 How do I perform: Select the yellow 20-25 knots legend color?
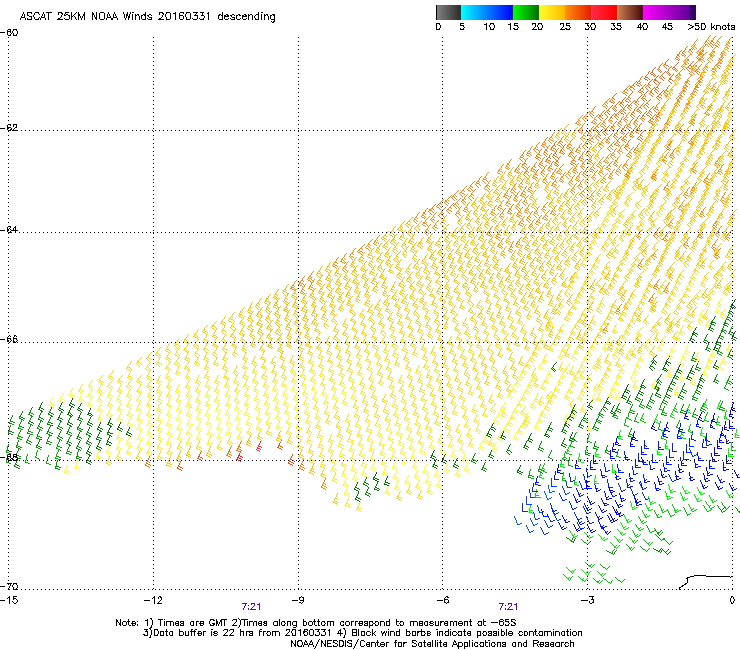point(552,12)
